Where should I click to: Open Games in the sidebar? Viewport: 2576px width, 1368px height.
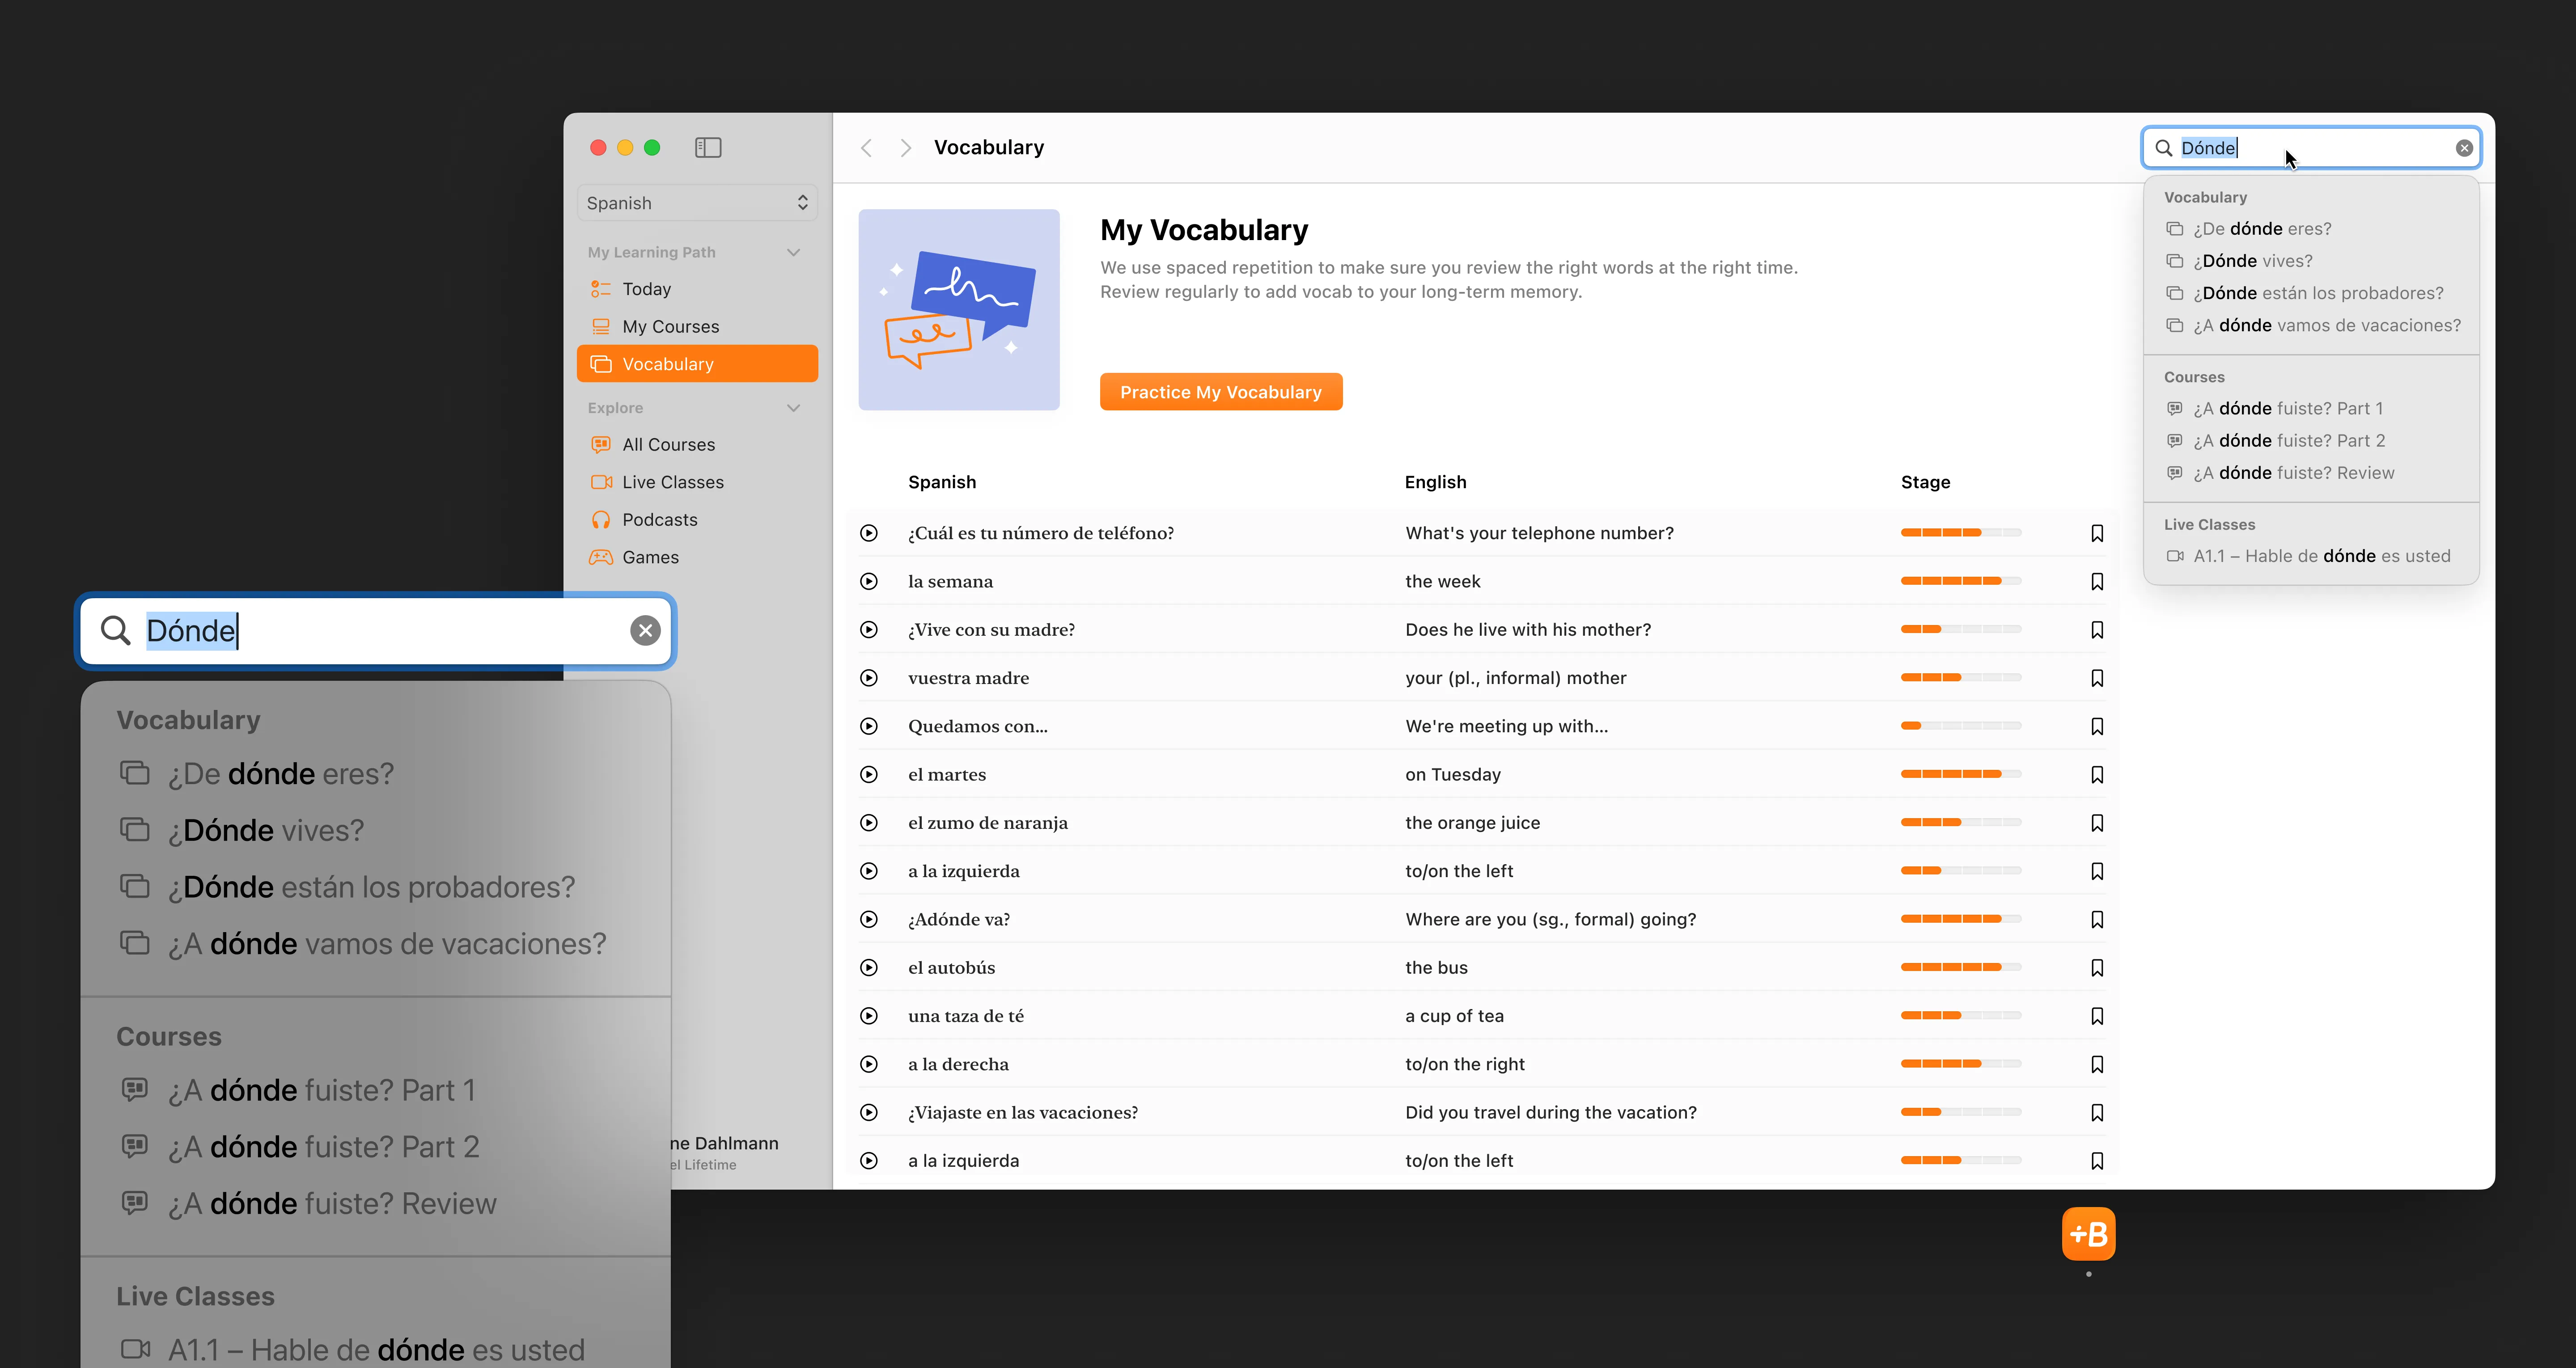[697, 557]
